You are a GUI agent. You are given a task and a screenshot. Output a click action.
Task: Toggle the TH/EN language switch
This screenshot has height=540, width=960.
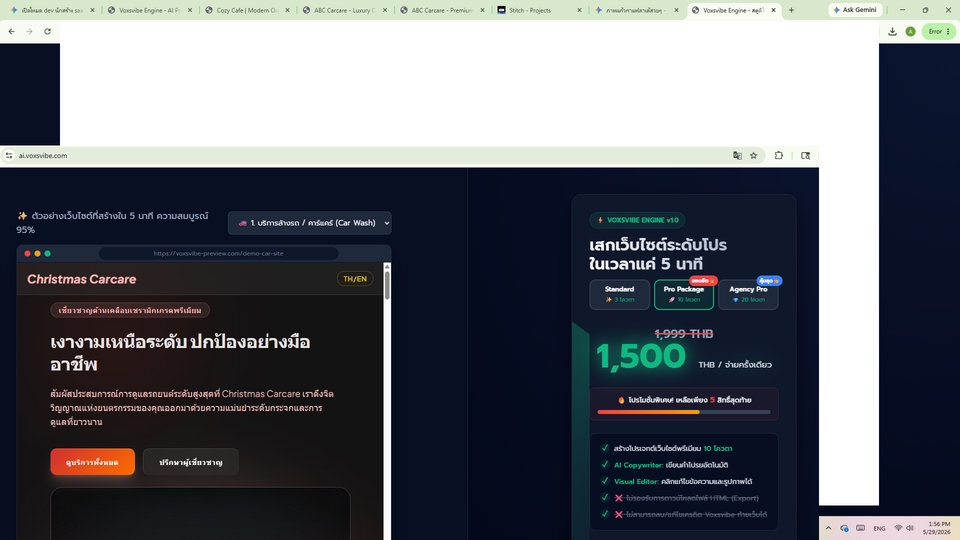click(355, 279)
